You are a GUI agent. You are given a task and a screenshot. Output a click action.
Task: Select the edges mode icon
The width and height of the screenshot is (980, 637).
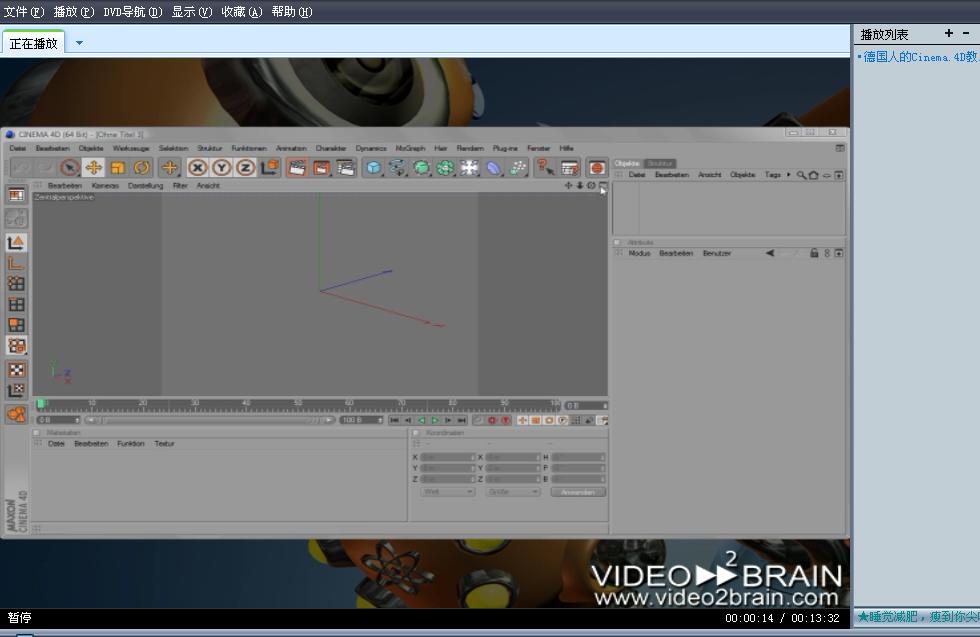pos(16,304)
